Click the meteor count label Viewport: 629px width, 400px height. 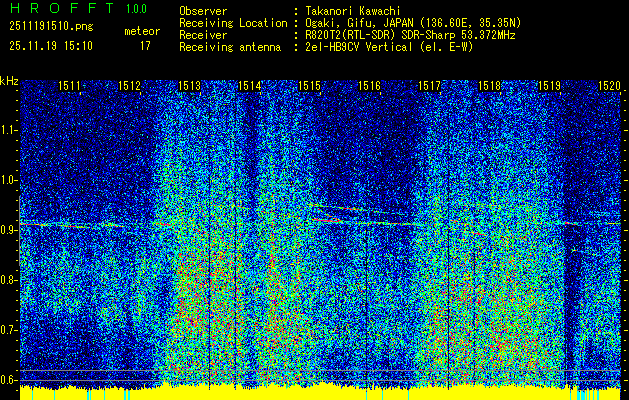tap(142, 31)
